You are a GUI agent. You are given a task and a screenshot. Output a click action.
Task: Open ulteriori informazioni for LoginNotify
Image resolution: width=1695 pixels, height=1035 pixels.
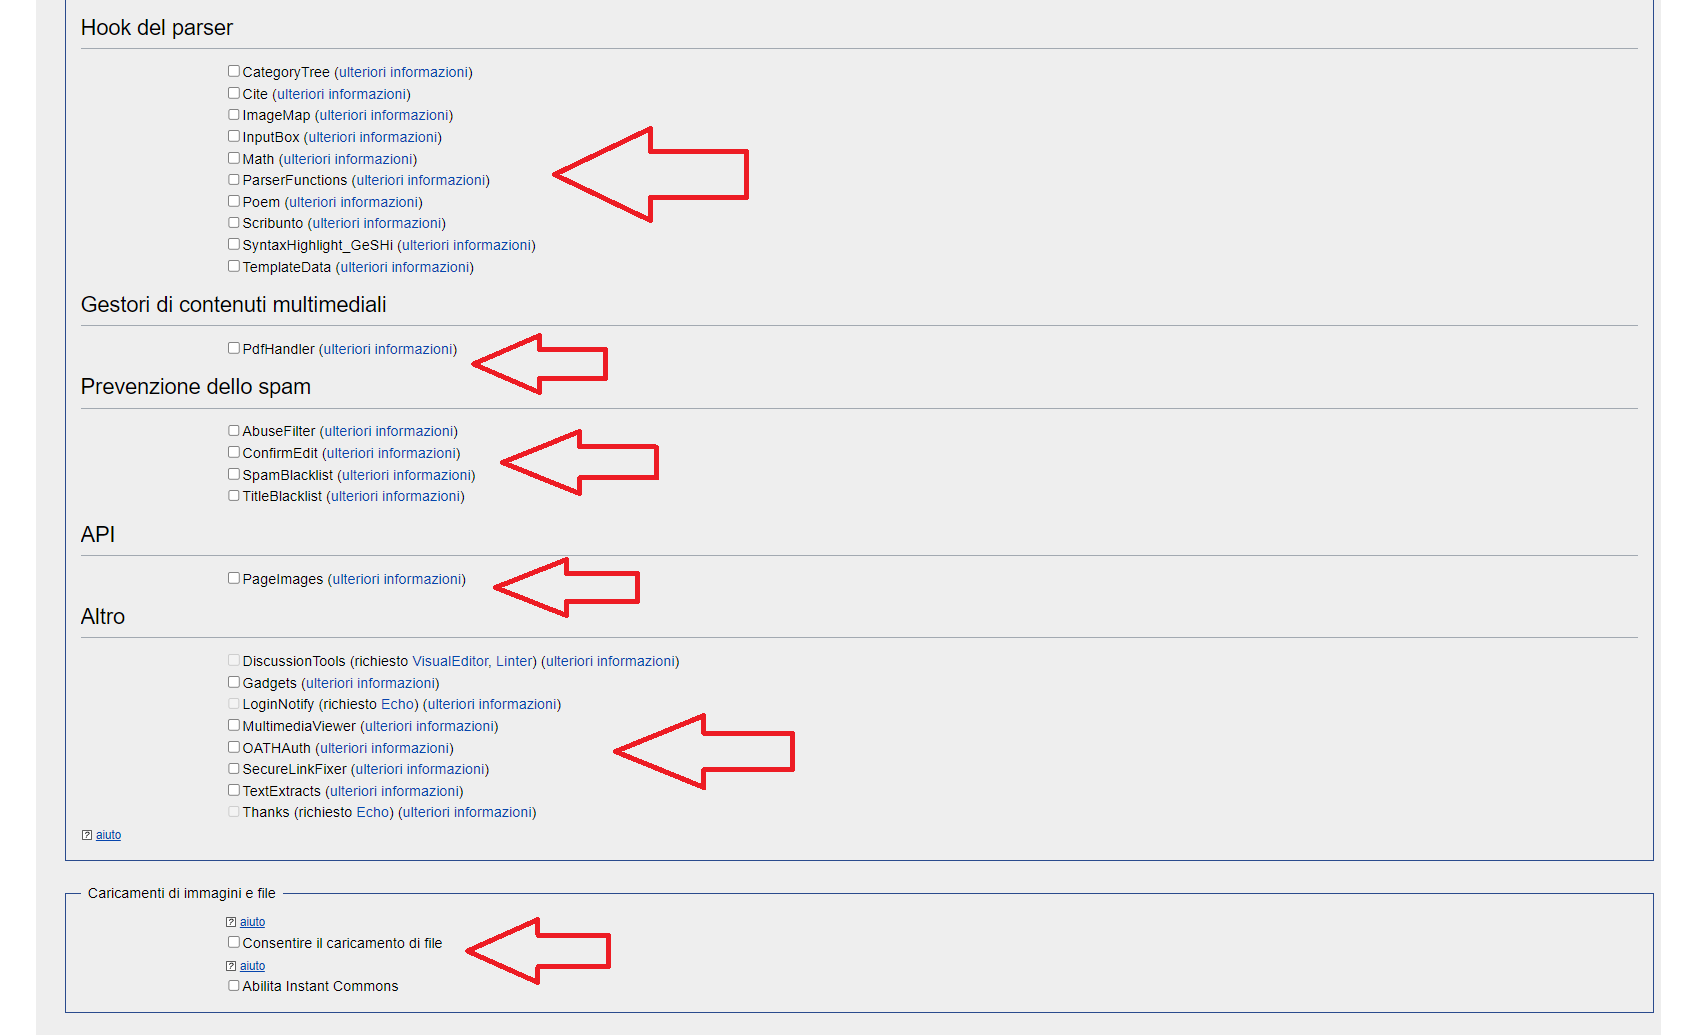click(x=493, y=704)
